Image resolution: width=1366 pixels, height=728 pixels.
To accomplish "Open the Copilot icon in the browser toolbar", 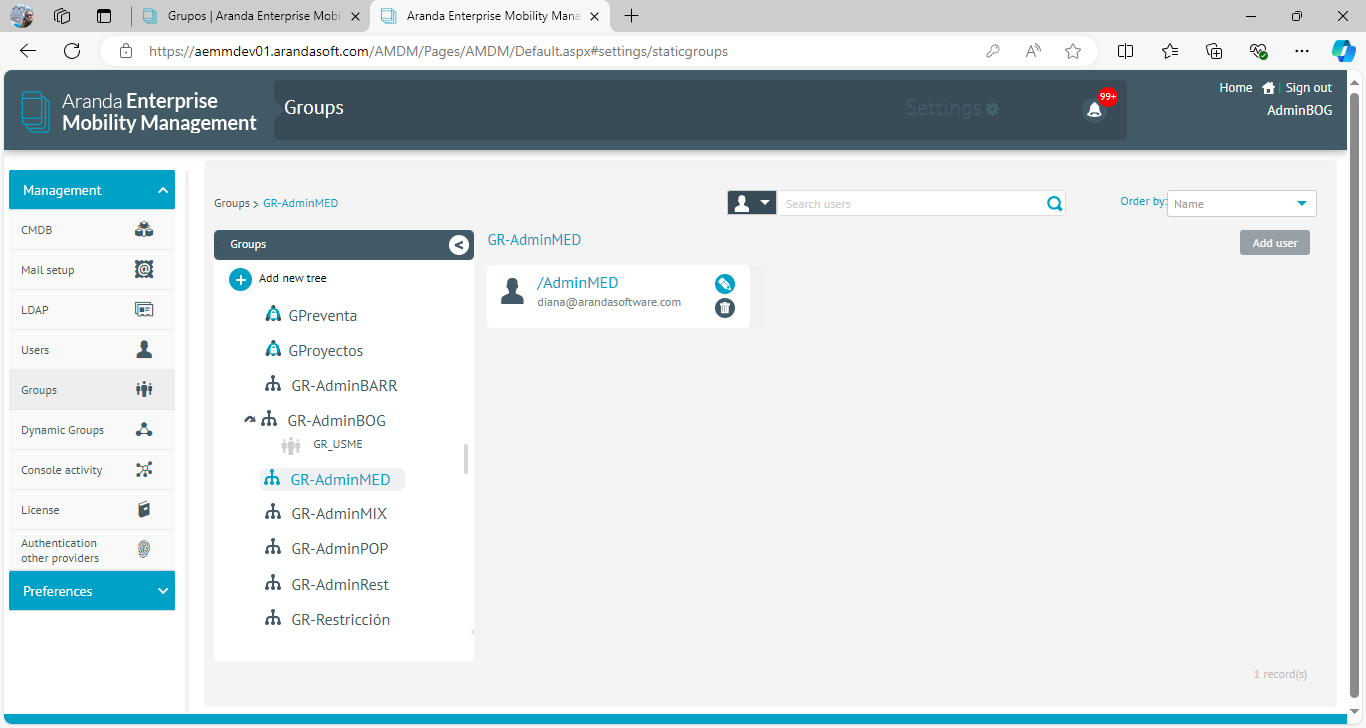I will tap(1343, 51).
